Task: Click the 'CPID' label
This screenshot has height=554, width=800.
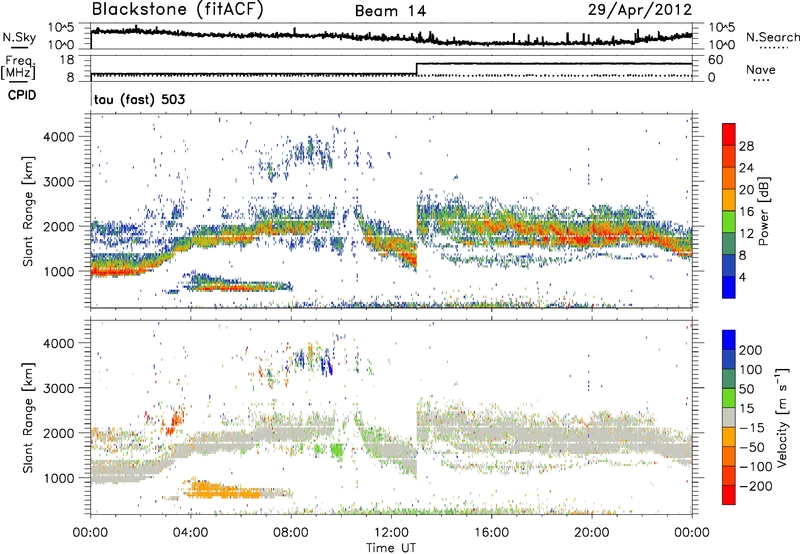Action: (22, 95)
